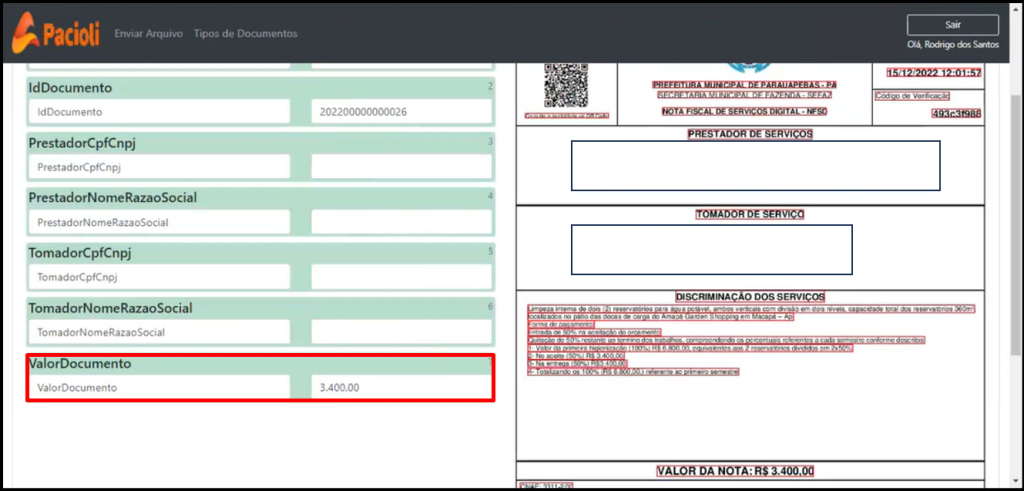This screenshot has height=491, width=1024.
Task: Click the ValorDocumento value field 3.400.00
Action: (x=402, y=387)
